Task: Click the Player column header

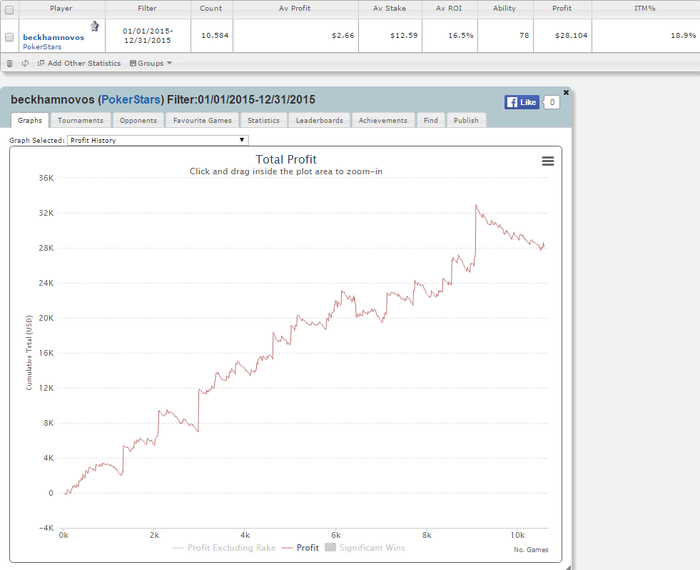Action: pos(61,8)
